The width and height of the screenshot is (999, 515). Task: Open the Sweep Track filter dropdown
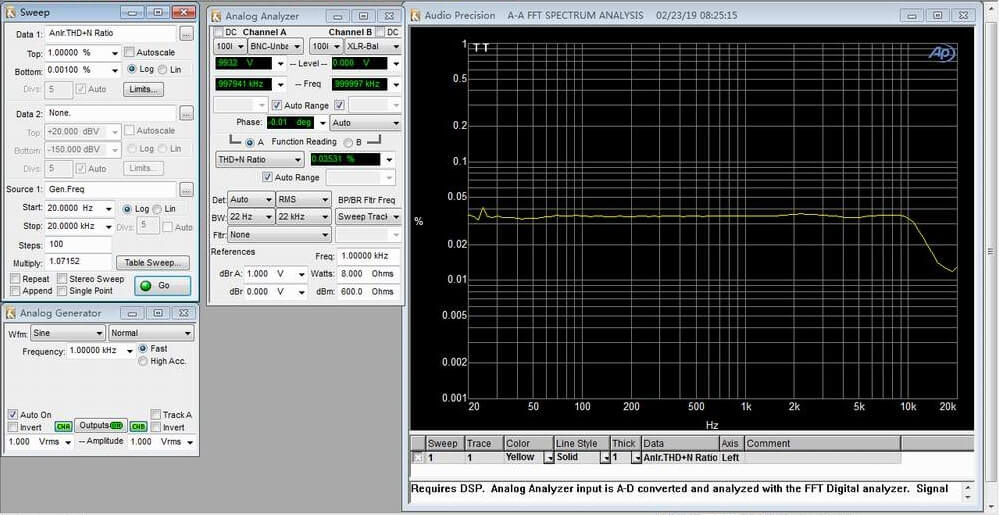click(368, 217)
